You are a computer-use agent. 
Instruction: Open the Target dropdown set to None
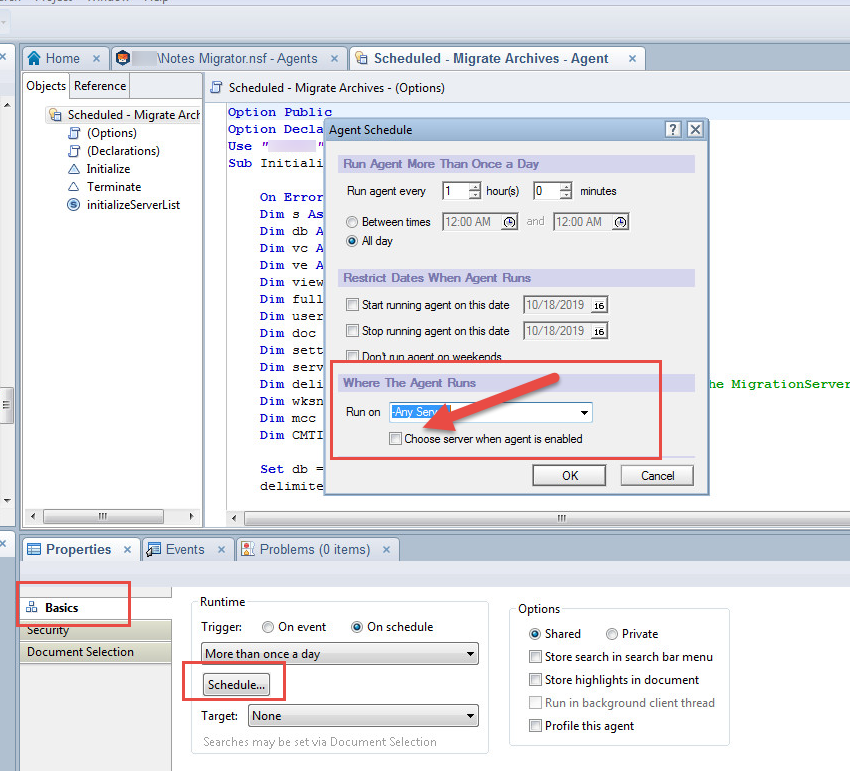click(470, 716)
